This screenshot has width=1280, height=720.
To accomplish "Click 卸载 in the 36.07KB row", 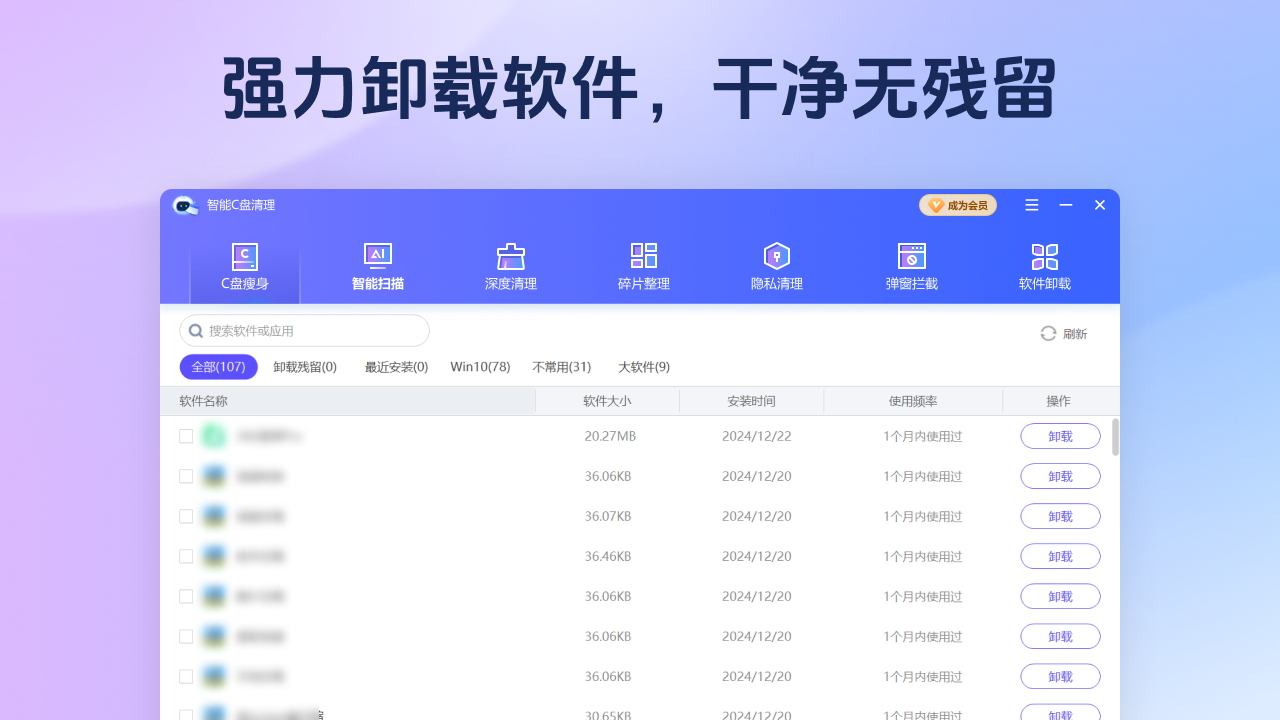I will pyautogui.click(x=1060, y=516).
